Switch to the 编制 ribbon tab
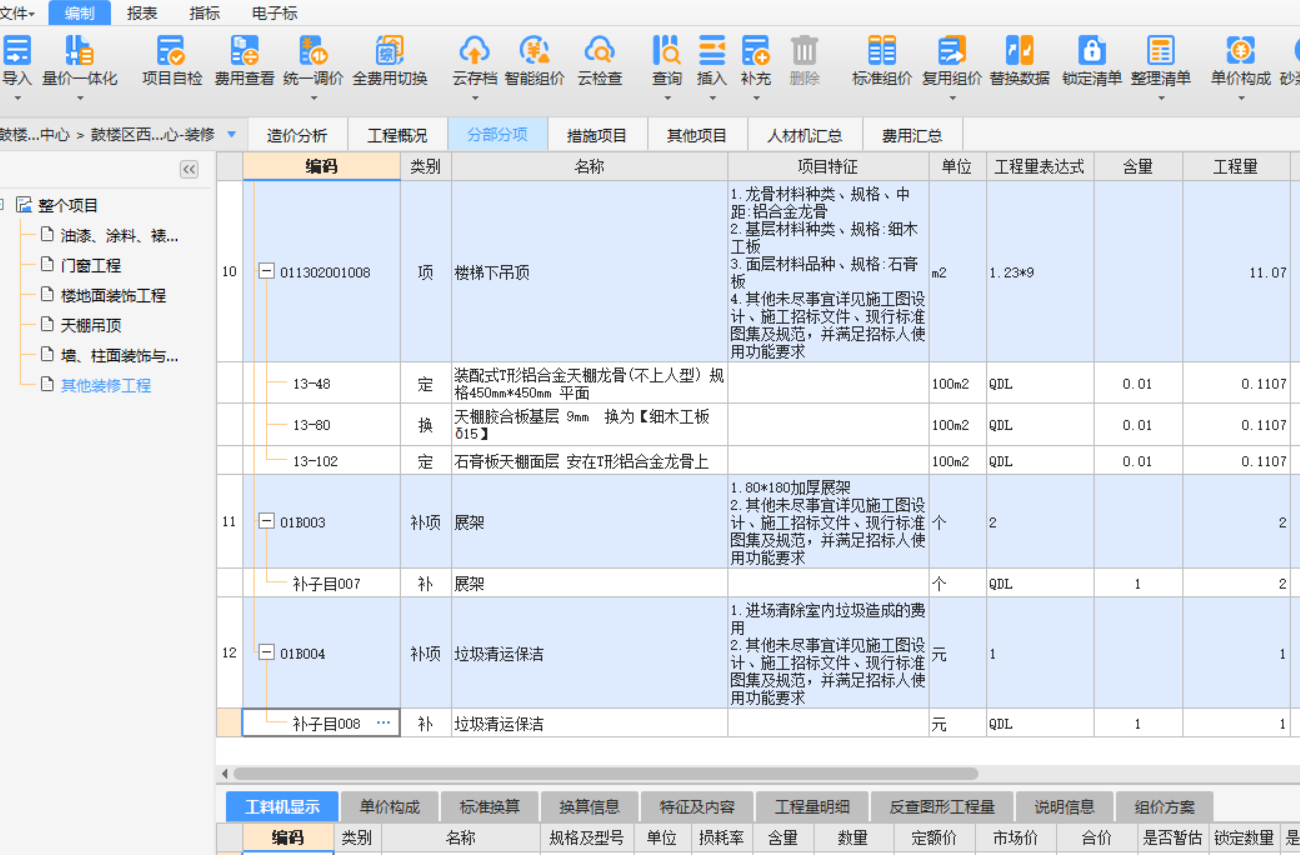Screen dimensions: 1300x855 pyautogui.click(x=79, y=13)
